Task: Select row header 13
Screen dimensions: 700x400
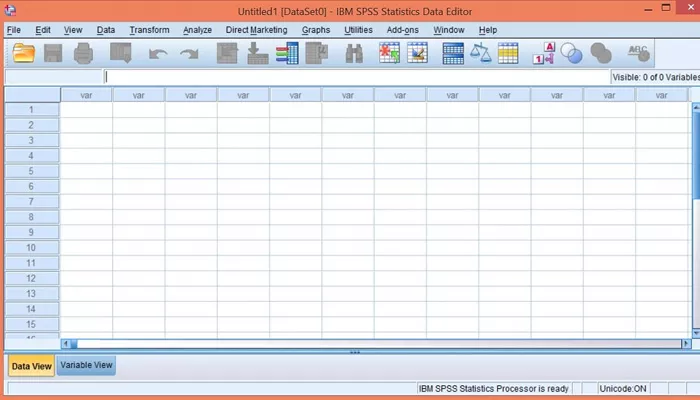Action: click(x=32, y=294)
